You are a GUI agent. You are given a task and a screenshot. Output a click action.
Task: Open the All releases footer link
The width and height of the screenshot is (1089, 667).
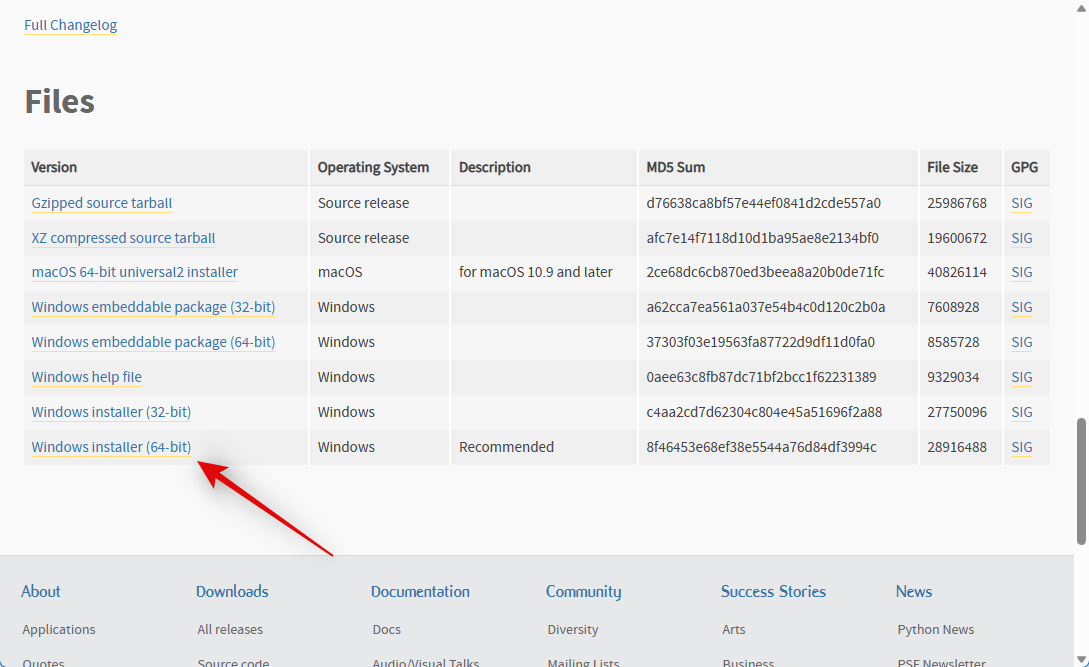click(x=230, y=629)
